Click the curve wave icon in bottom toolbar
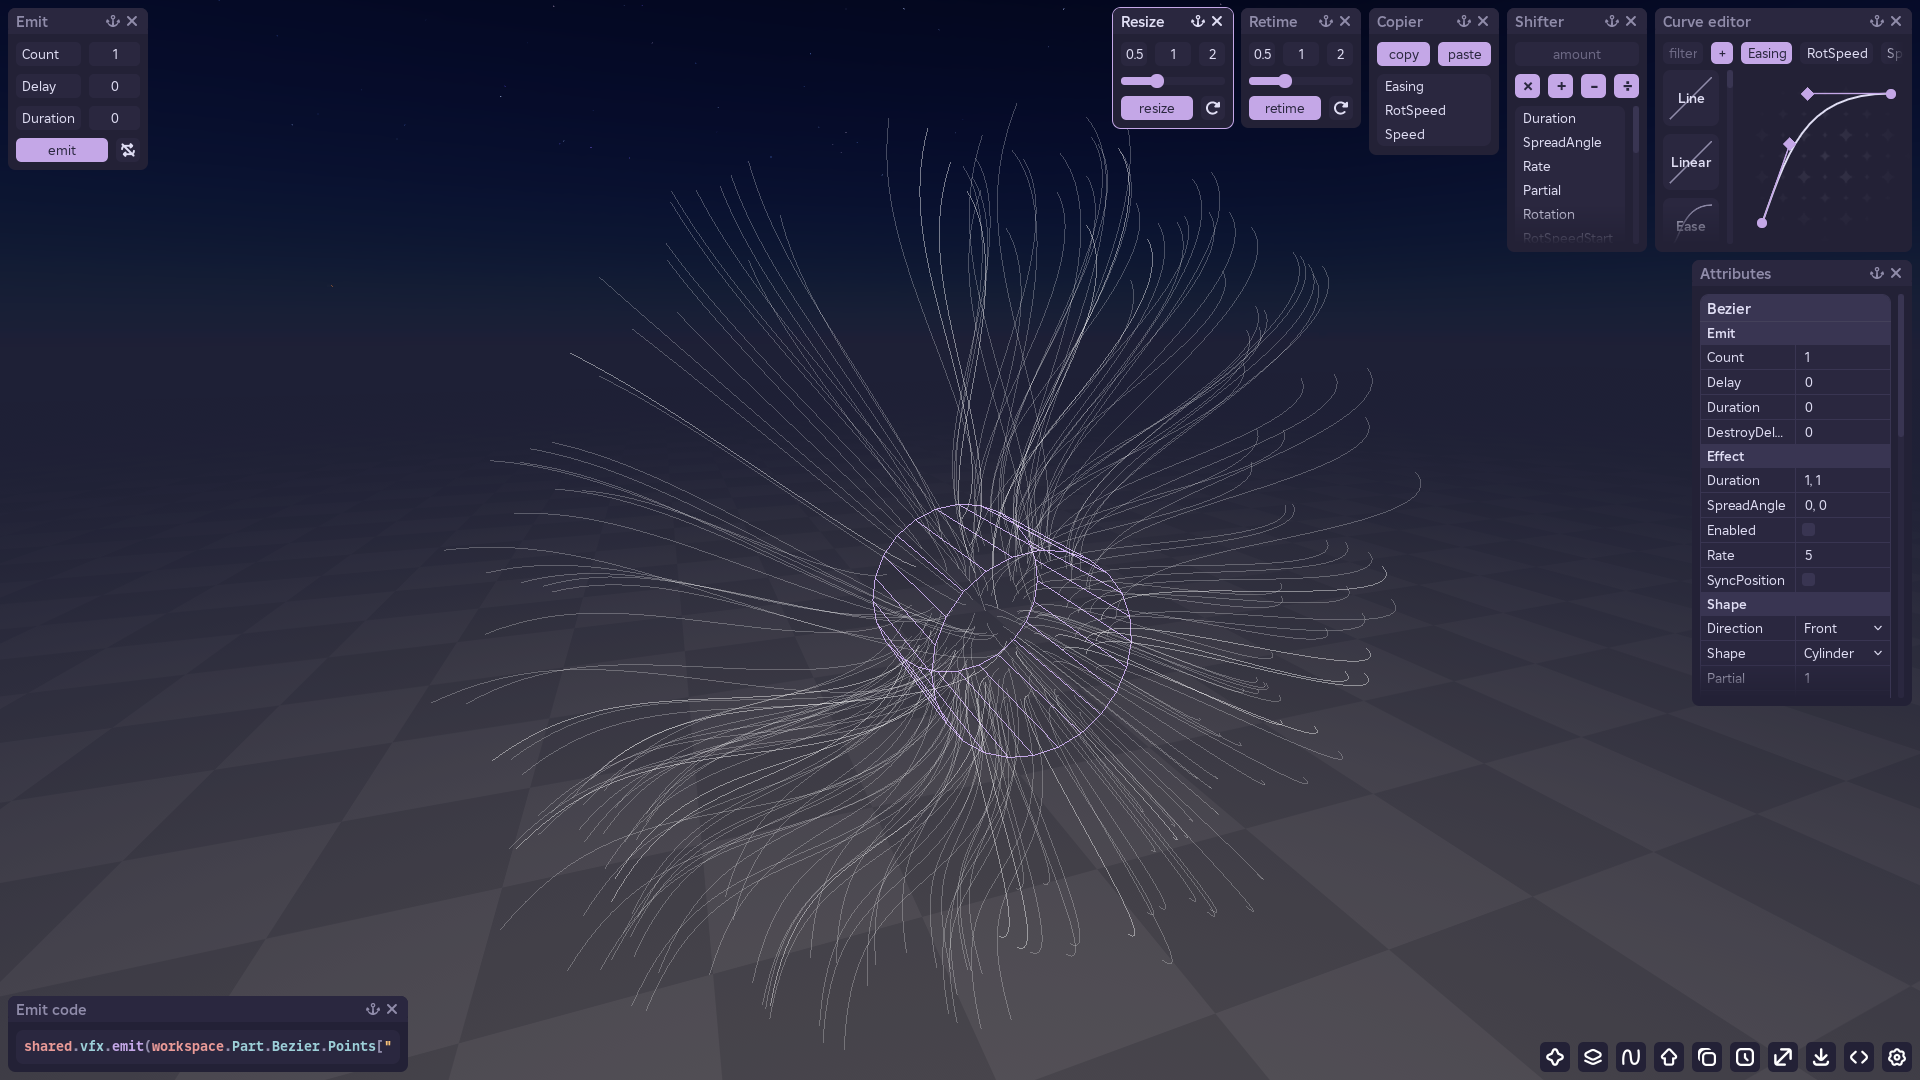Screen dimensions: 1920x1080 [1631, 1057]
